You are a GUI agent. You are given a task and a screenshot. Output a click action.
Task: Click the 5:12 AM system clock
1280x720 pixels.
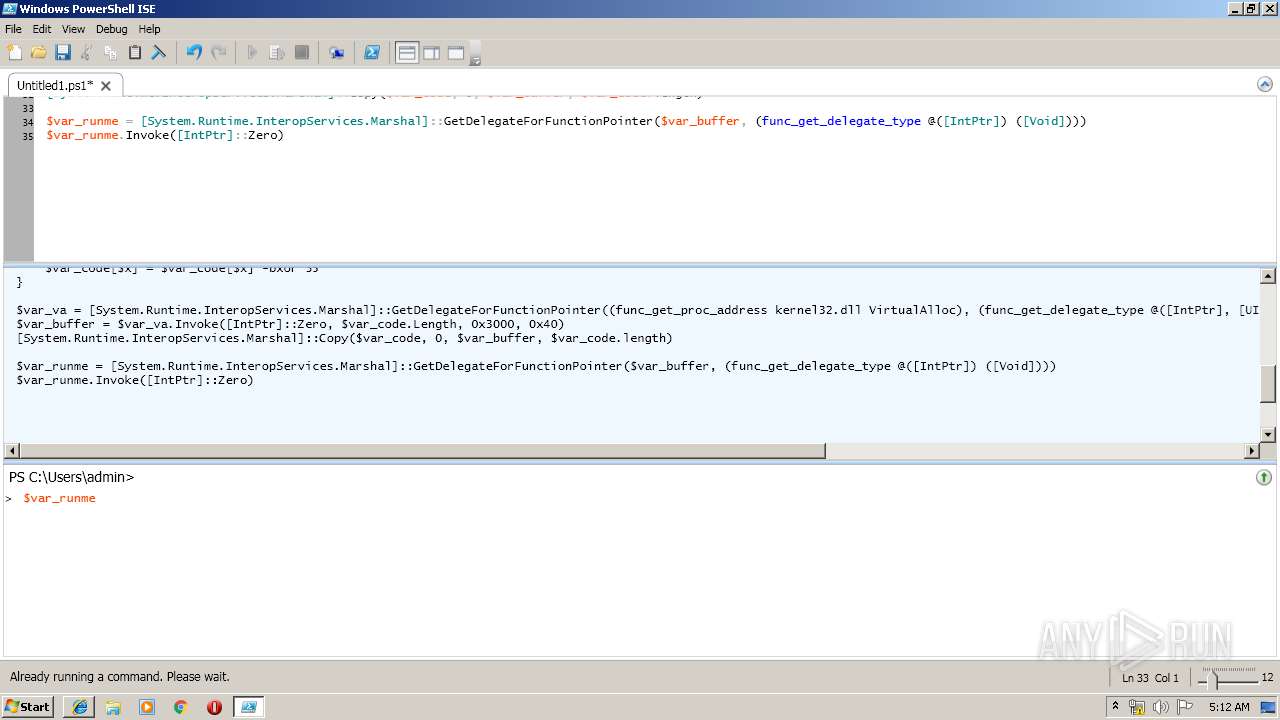[1229, 707]
